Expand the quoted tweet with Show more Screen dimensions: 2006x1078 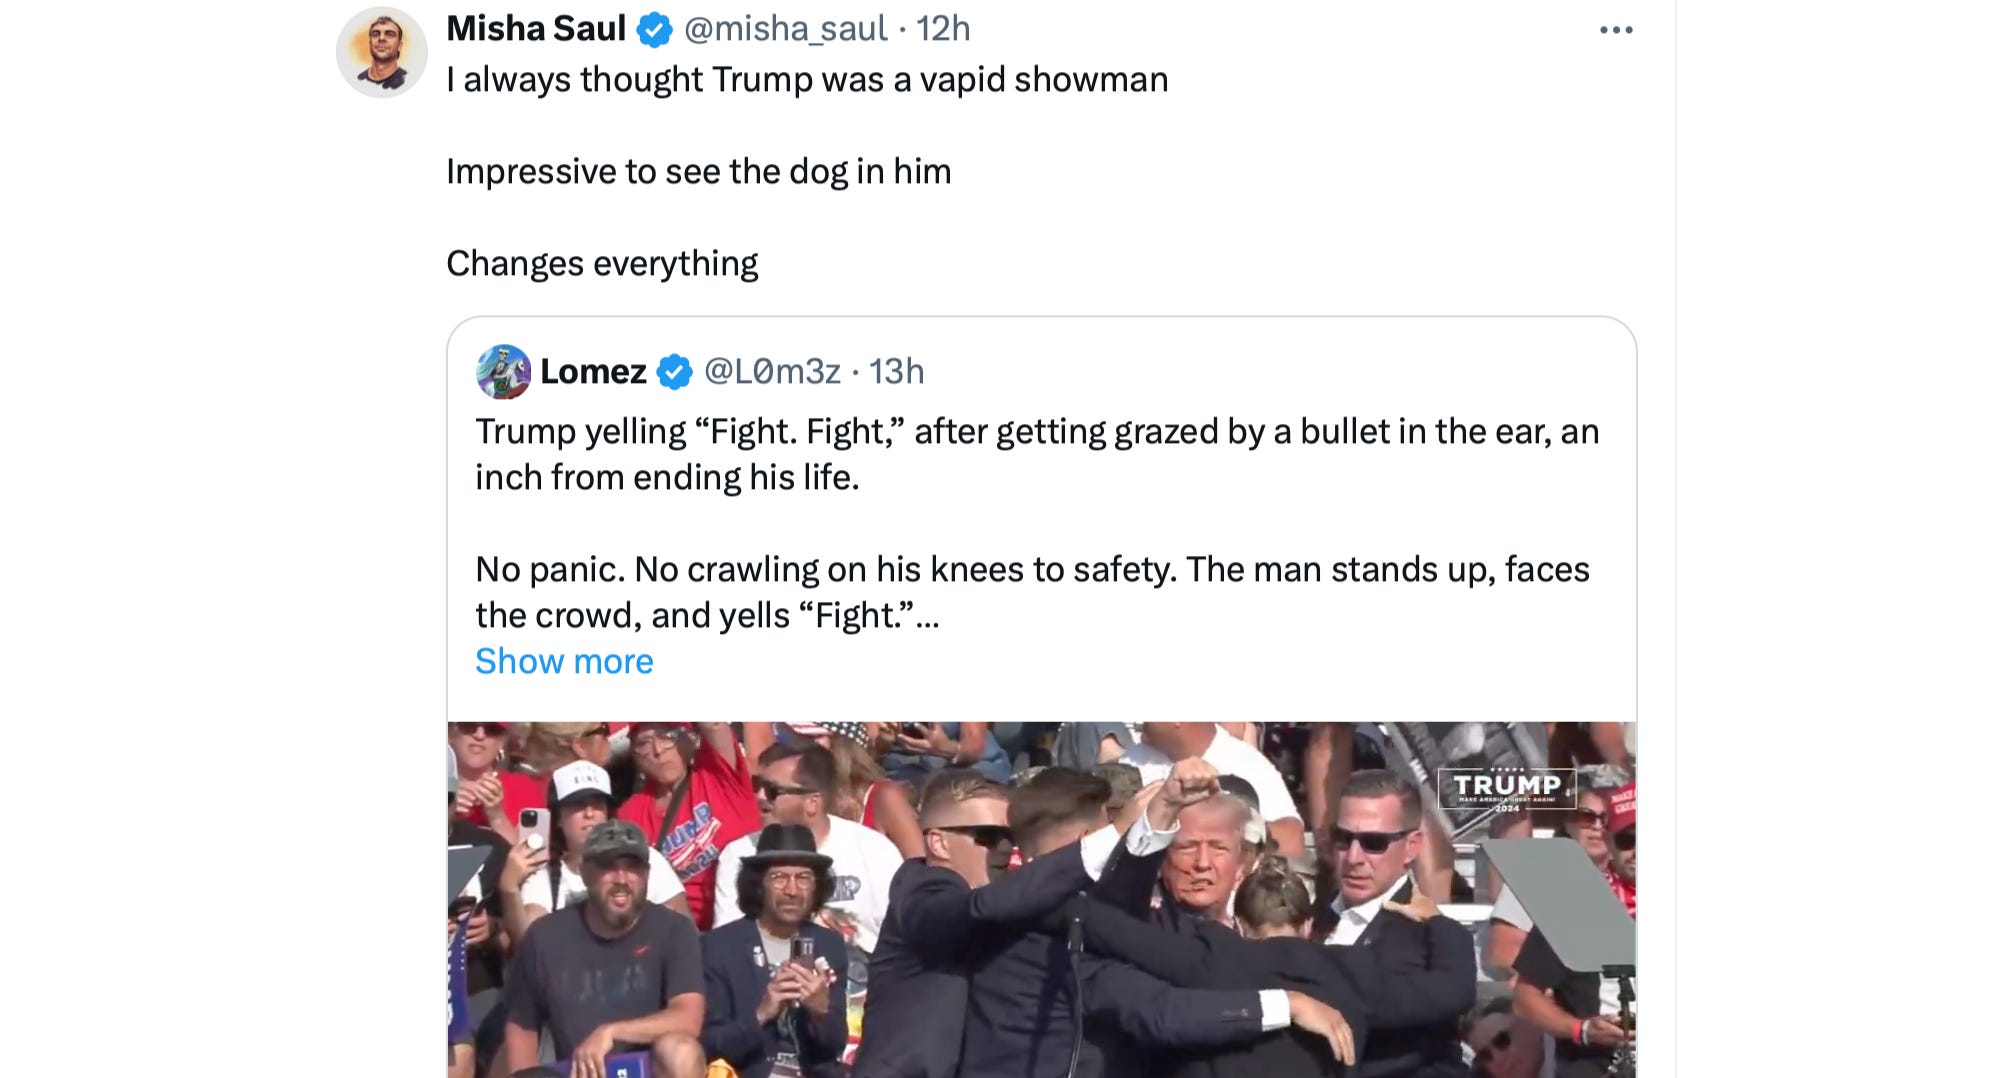(x=564, y=661)
